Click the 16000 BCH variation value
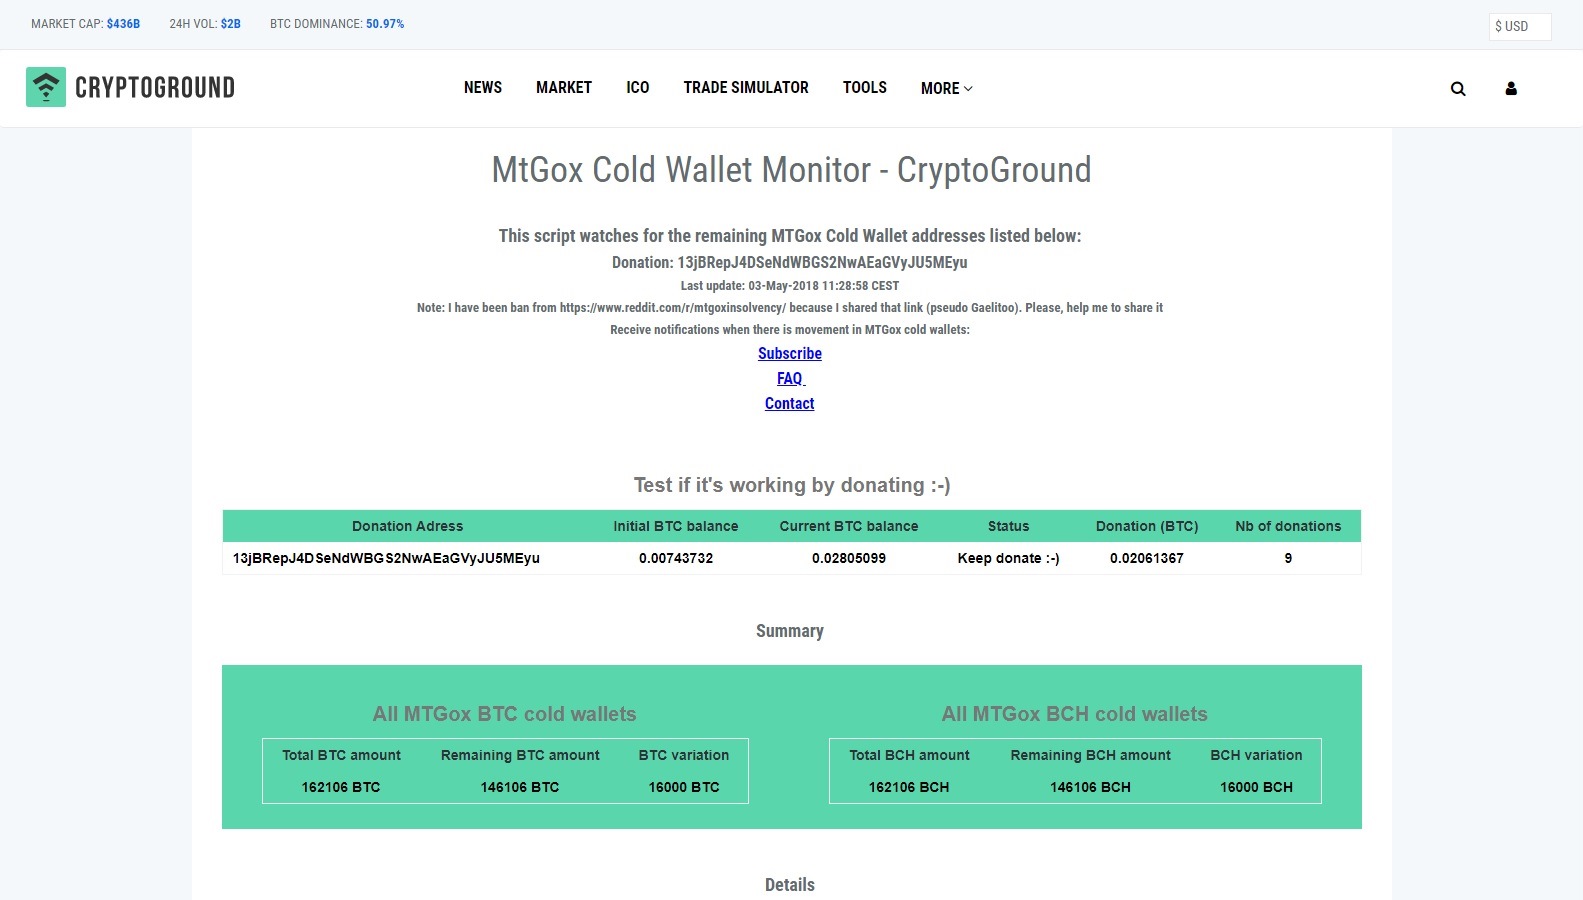1583x900 pixels. click(1256, 787)
